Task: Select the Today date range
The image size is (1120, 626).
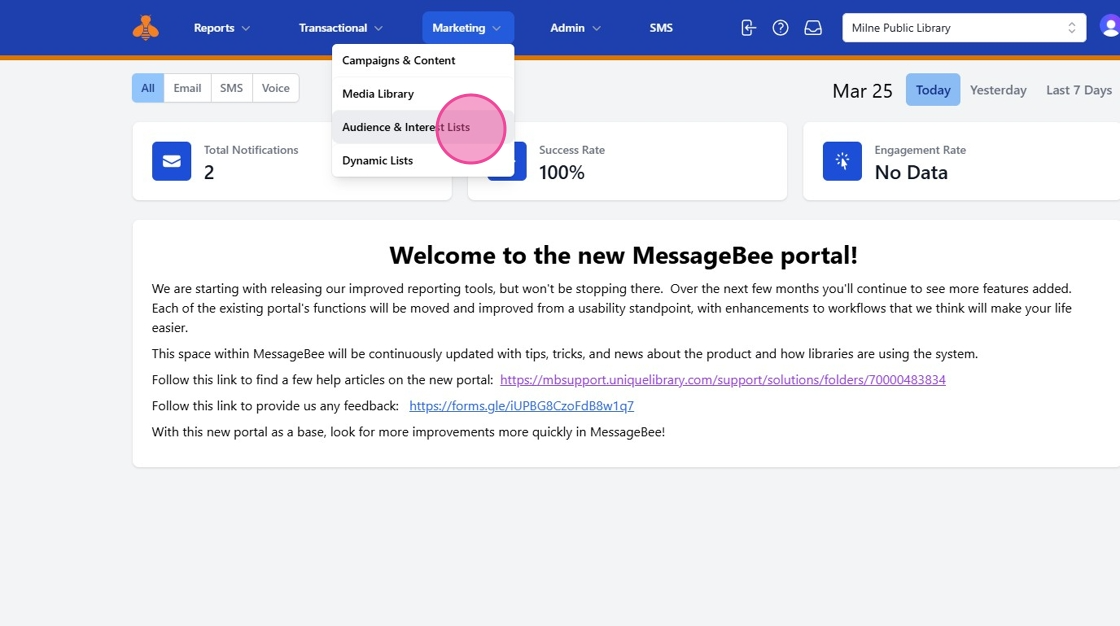Action: point(933,90)
